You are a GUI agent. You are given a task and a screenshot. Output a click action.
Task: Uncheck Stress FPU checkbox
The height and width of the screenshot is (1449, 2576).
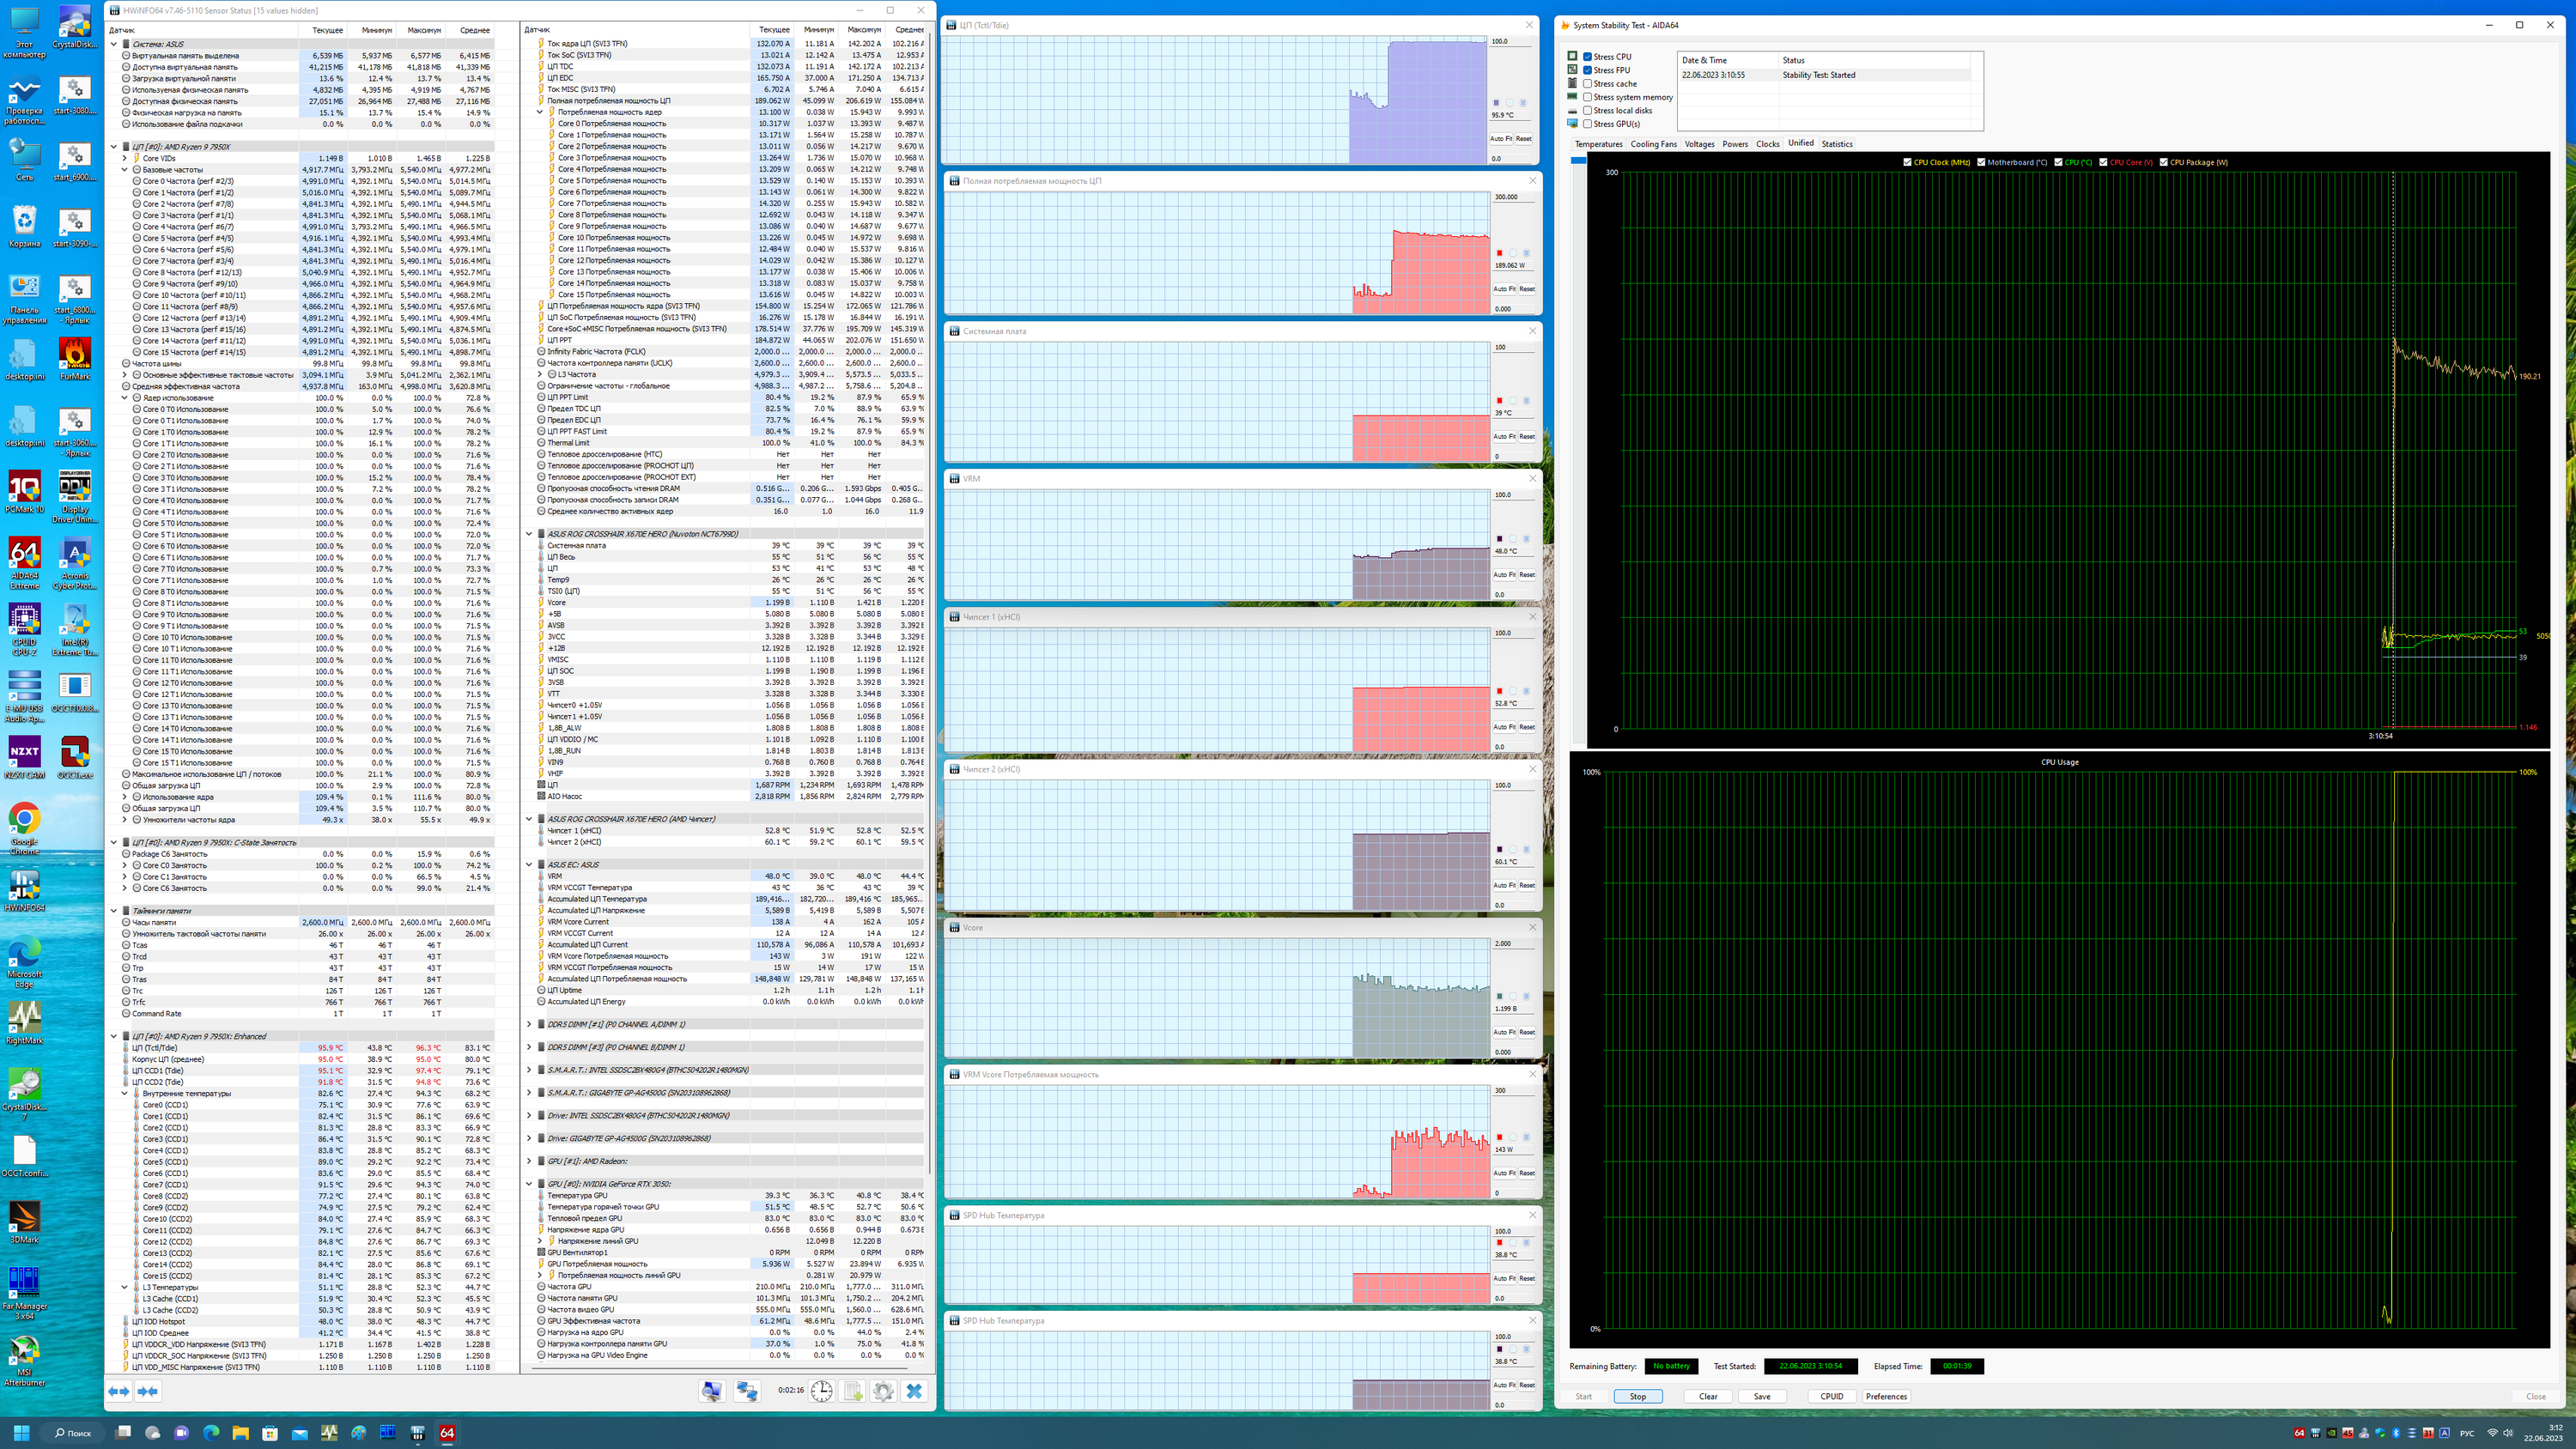1587,70
